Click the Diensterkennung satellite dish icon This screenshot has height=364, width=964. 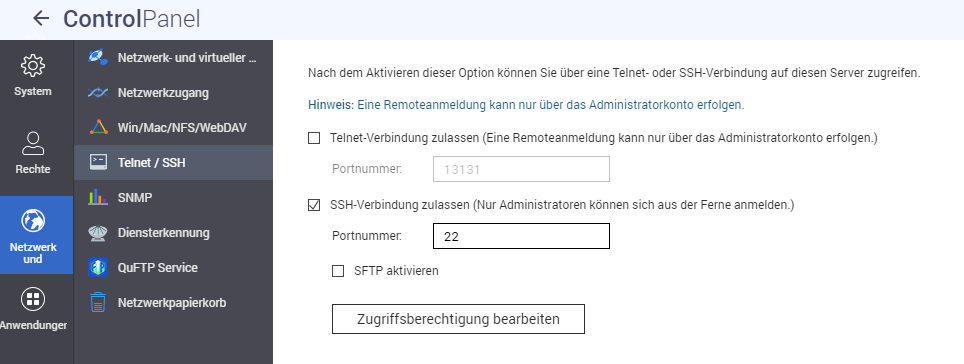tap(98, 232)
